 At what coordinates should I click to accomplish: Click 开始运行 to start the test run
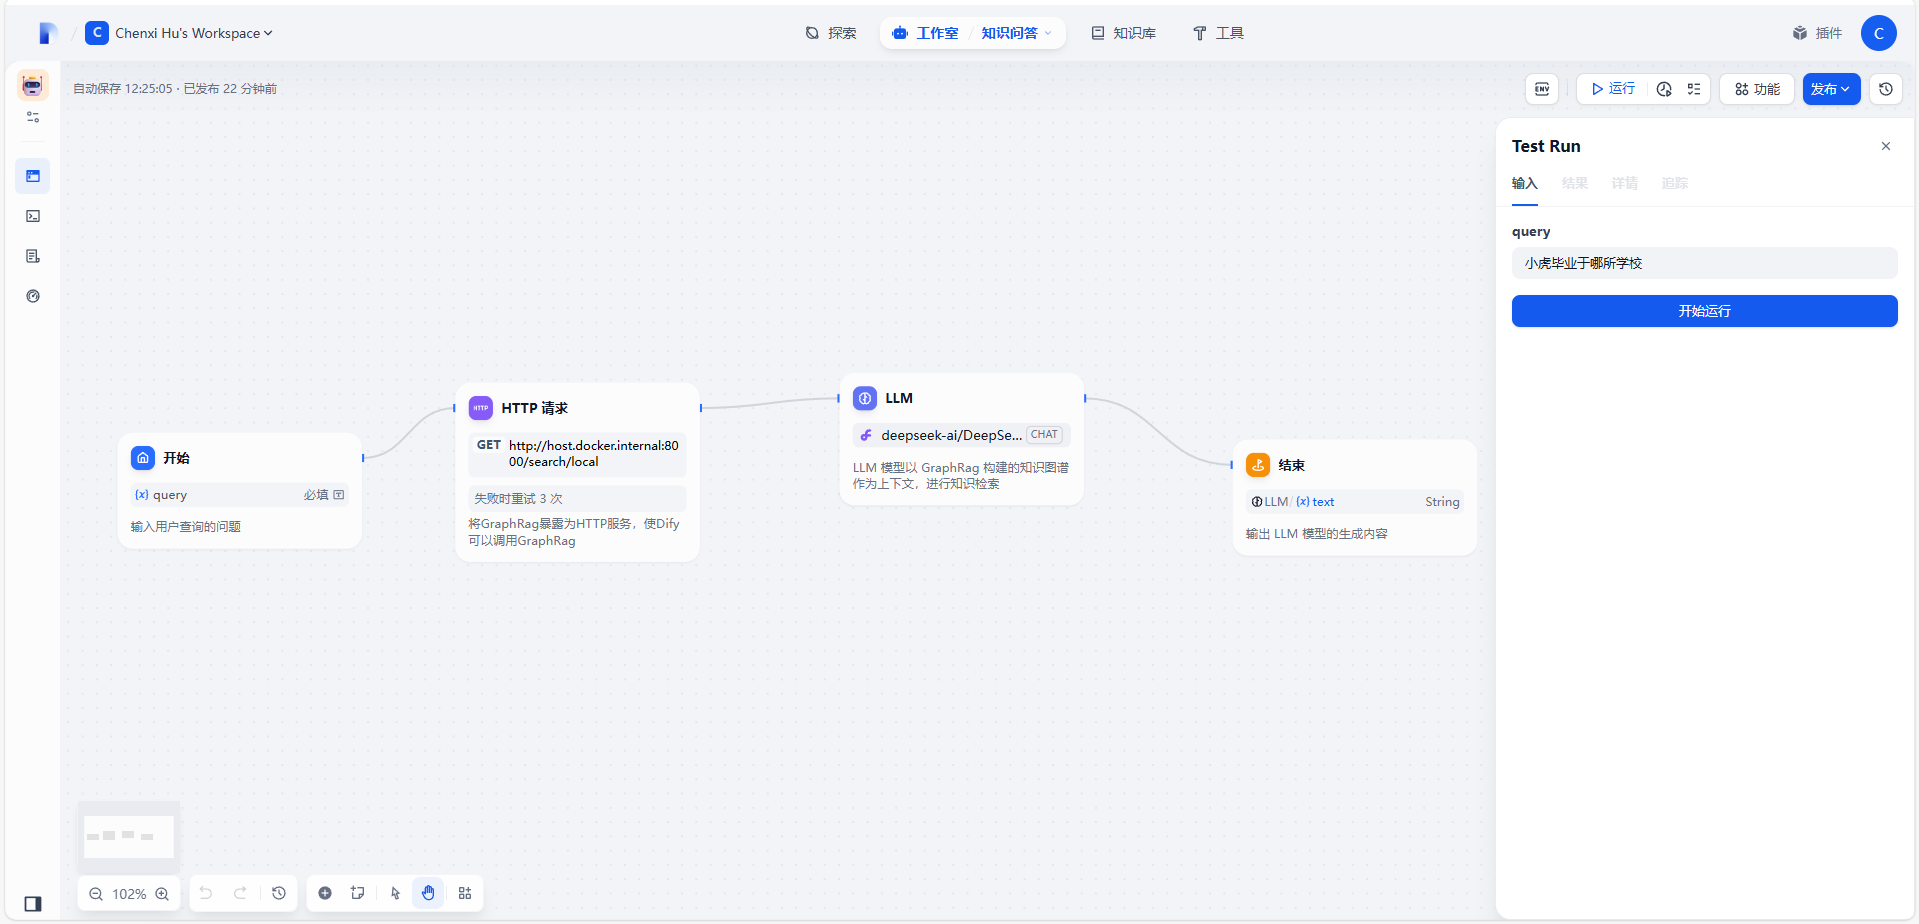1703,311
